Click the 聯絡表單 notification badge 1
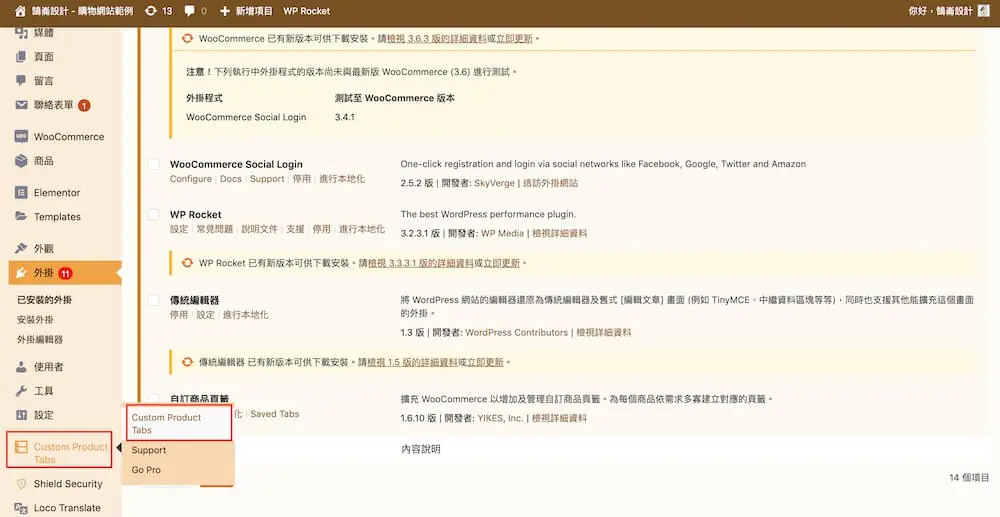 84,105
